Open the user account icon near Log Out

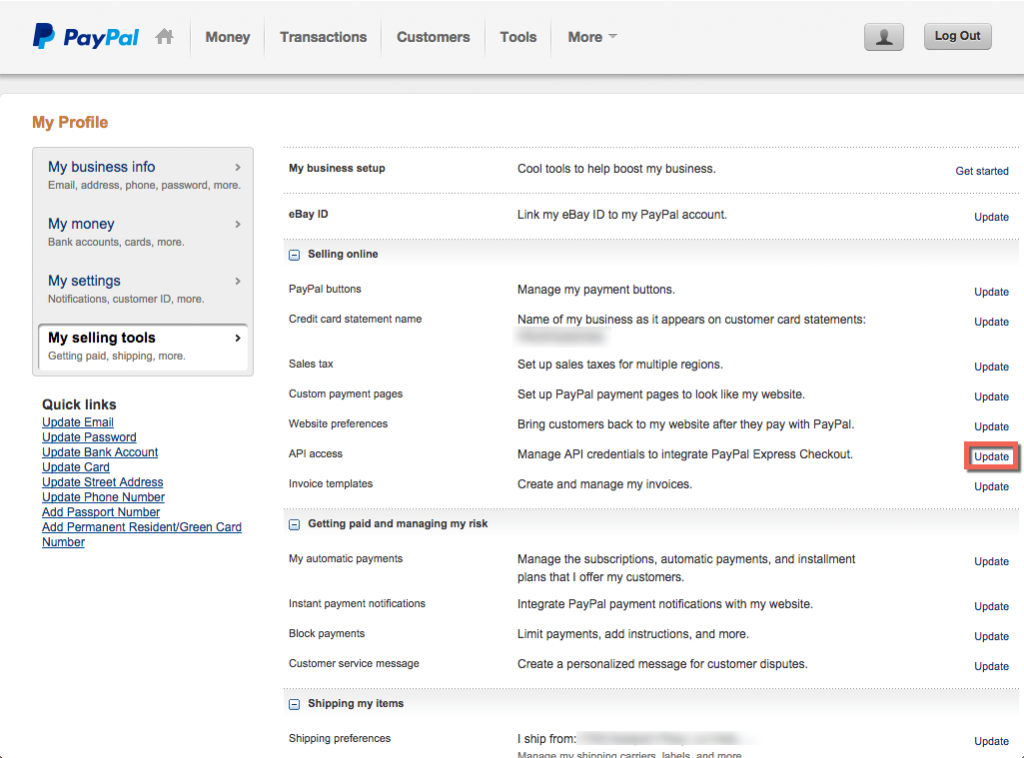coord(883,36)
